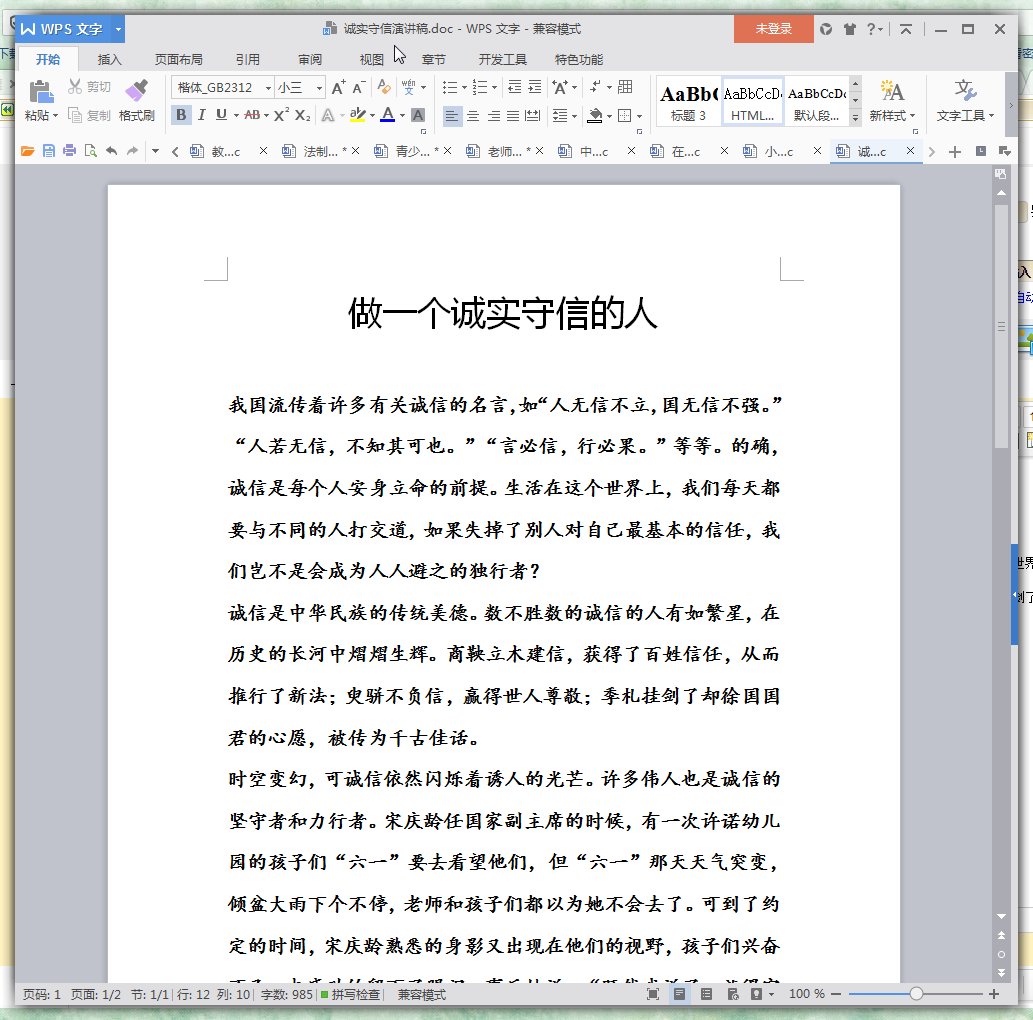Screen dimensions: 1033x1020
Task: Open the underline style dropdown arrow
Action: click(x=236, y=116)
